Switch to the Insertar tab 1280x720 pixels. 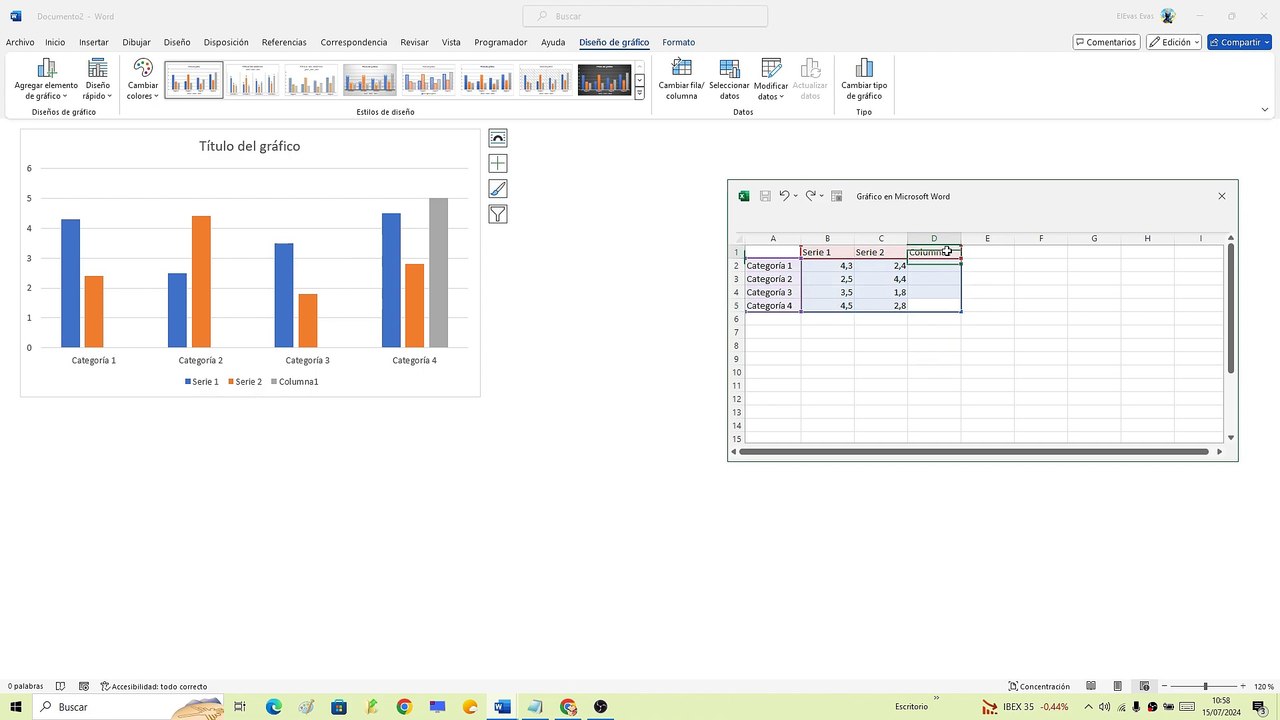click(94, 42)
